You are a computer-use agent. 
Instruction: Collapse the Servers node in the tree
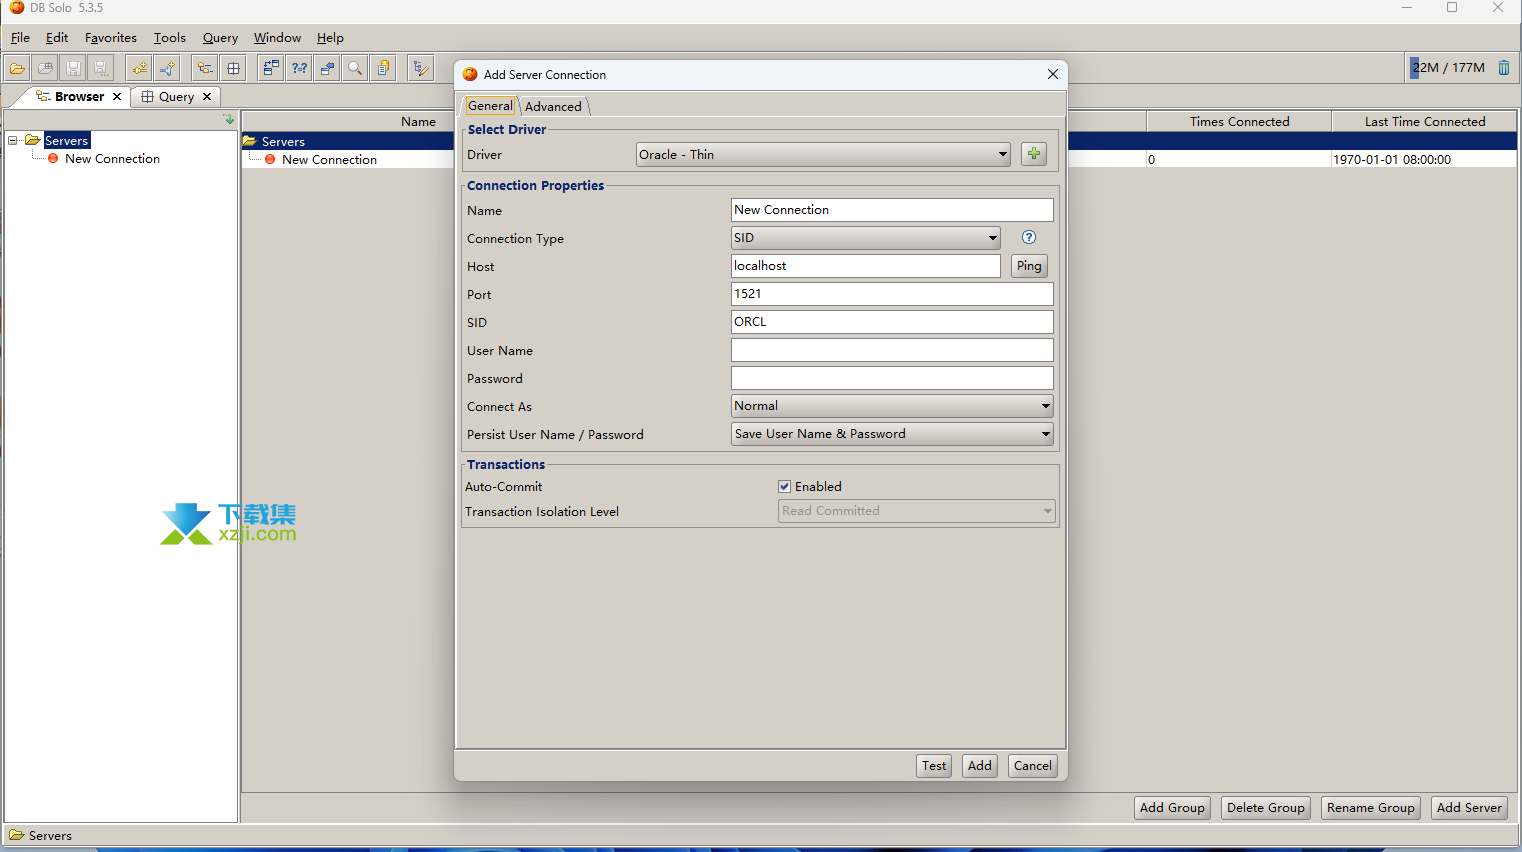[13, 141]
